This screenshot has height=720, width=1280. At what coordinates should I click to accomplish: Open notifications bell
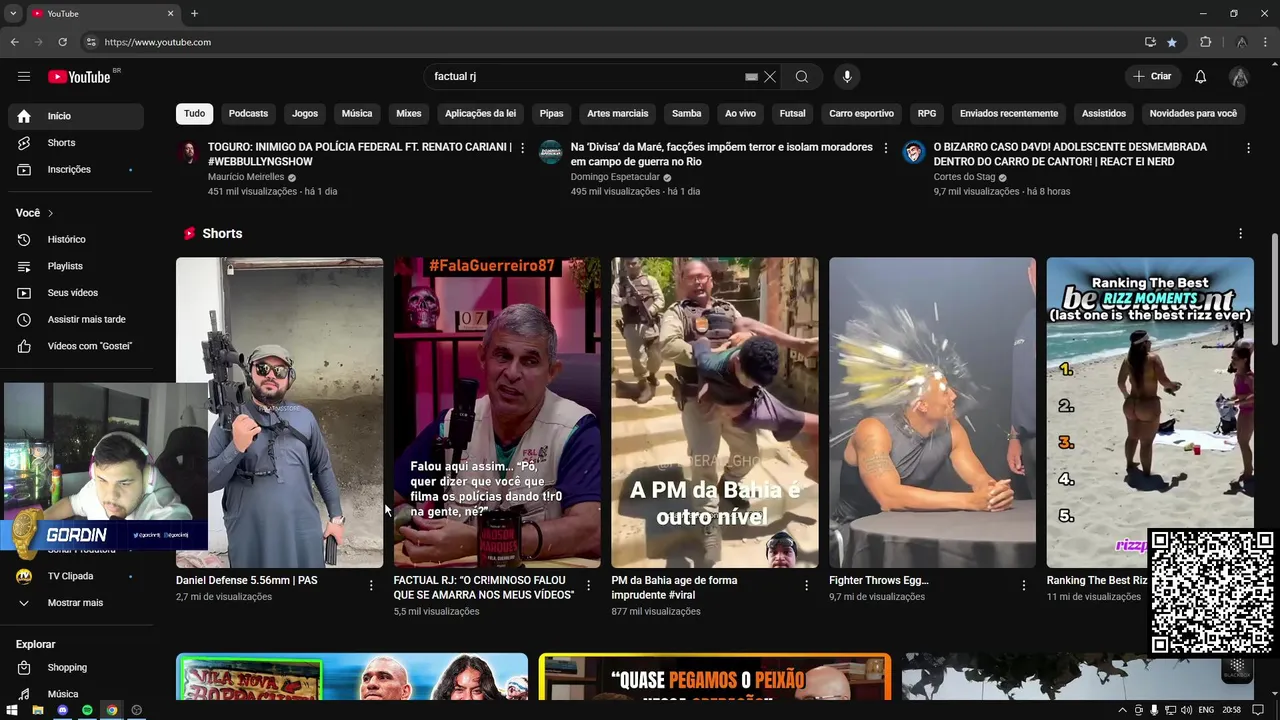pyautogui.click(x=1201, y=77)
